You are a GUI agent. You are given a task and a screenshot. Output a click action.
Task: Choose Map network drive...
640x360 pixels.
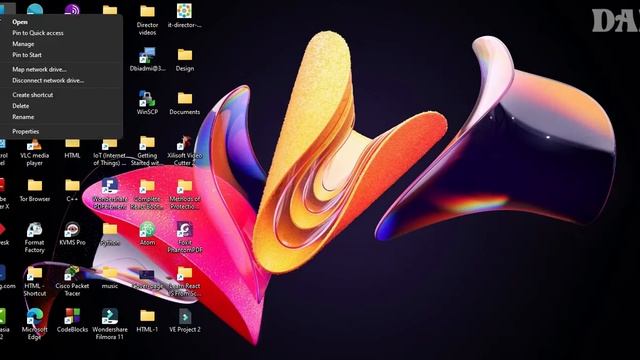pos(40,69)
